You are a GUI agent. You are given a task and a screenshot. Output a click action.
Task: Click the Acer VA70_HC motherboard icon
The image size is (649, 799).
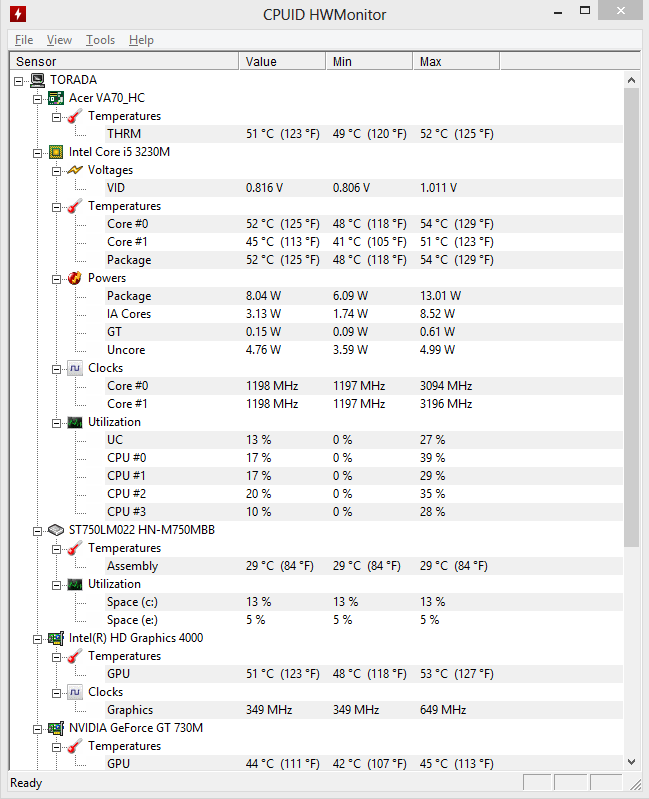(56, 98)
